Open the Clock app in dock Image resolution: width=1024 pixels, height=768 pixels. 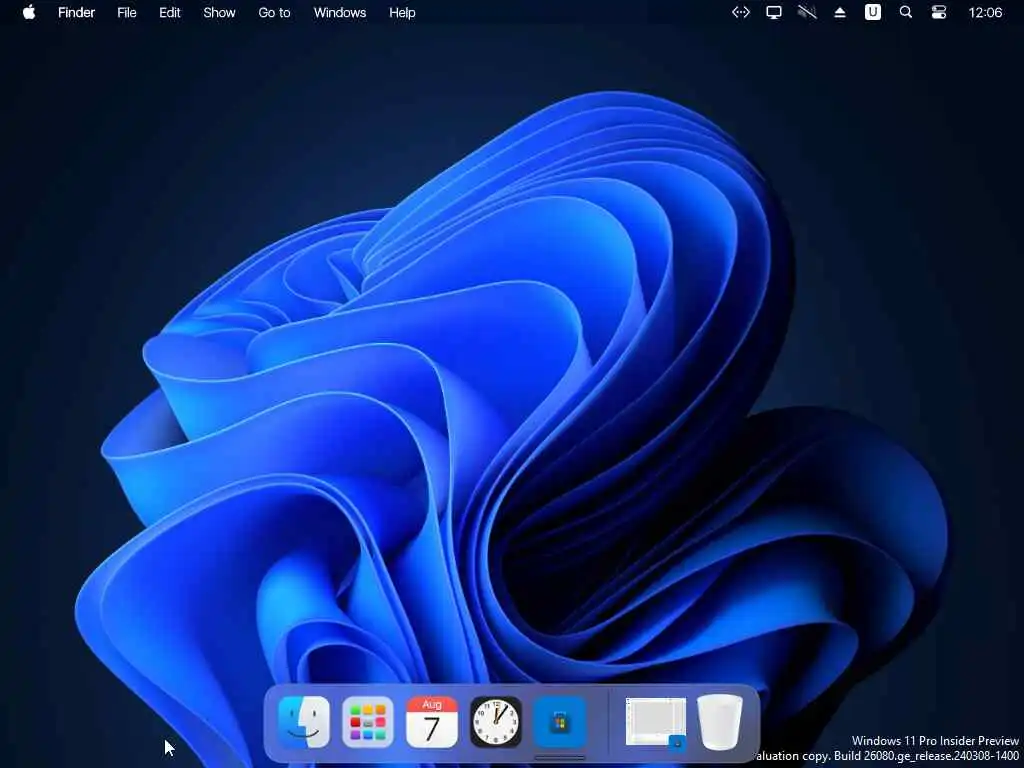(x=496, y=722)
